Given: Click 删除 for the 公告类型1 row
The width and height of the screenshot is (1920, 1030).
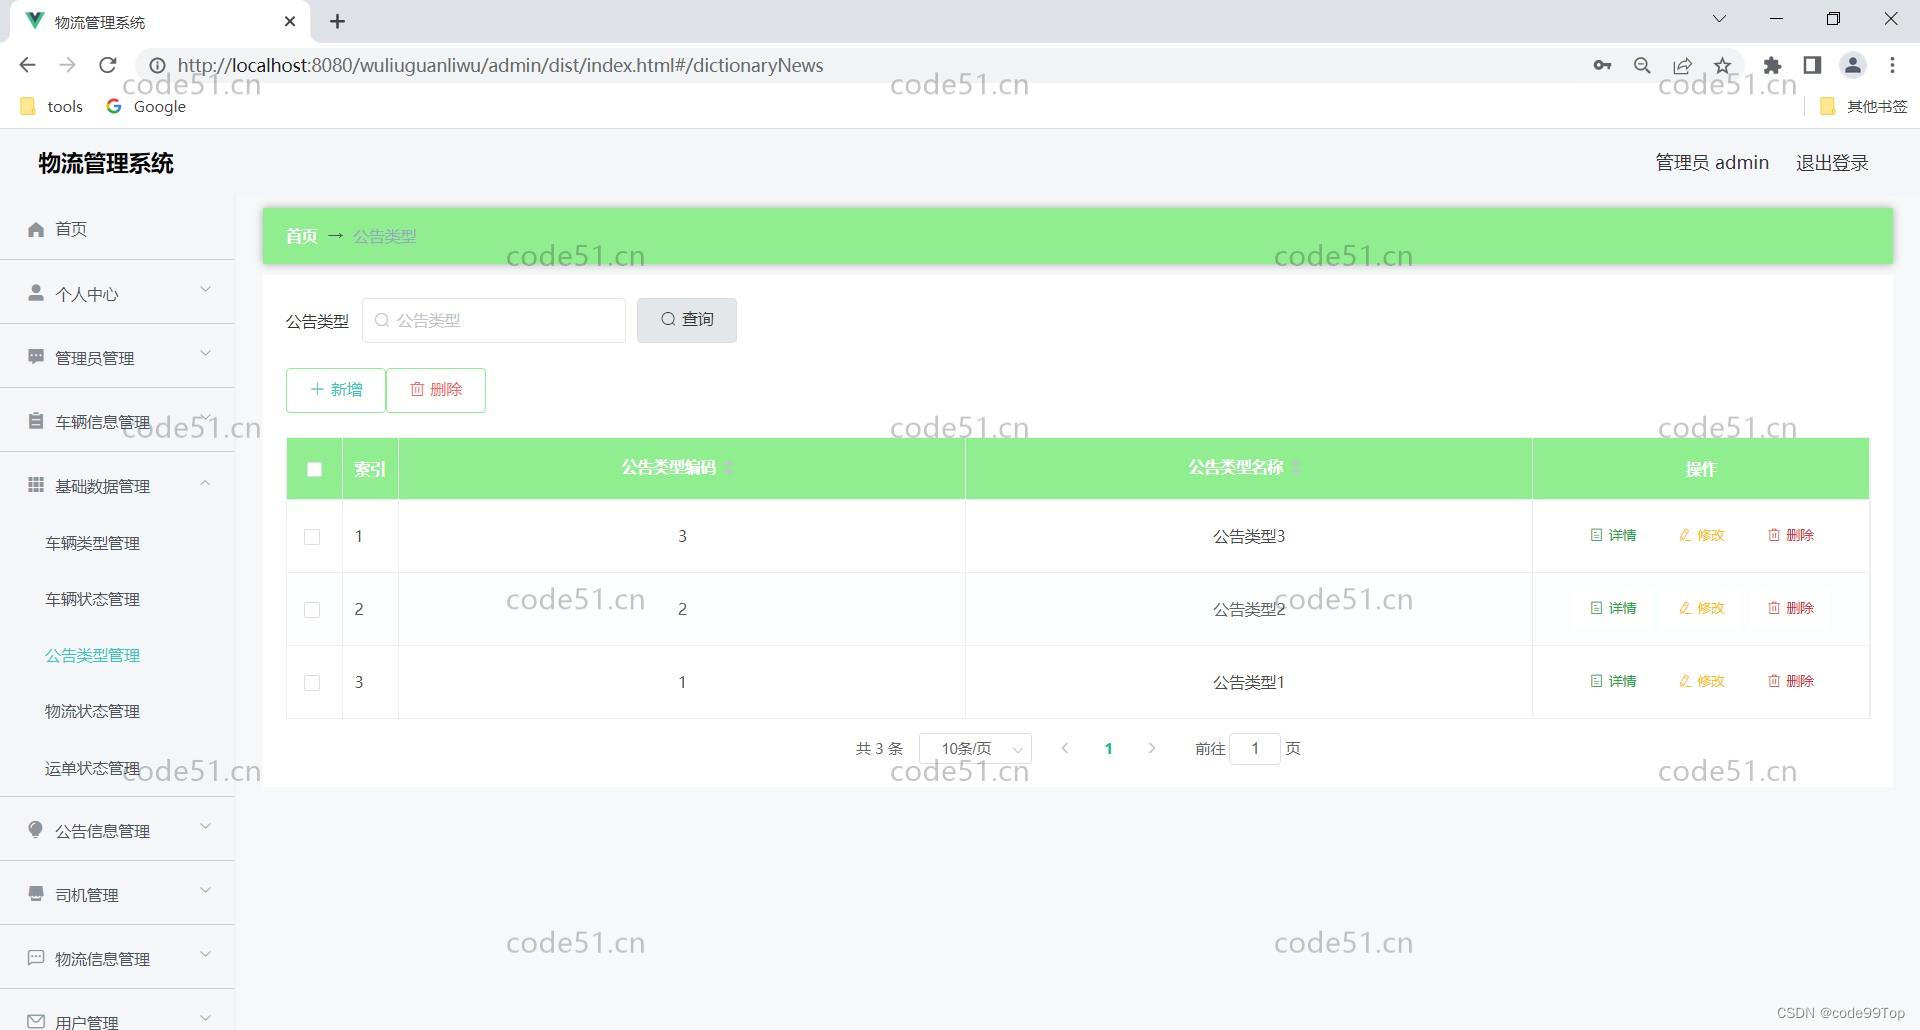Looking at the screenshot, I should click(x=1790, y=681).
